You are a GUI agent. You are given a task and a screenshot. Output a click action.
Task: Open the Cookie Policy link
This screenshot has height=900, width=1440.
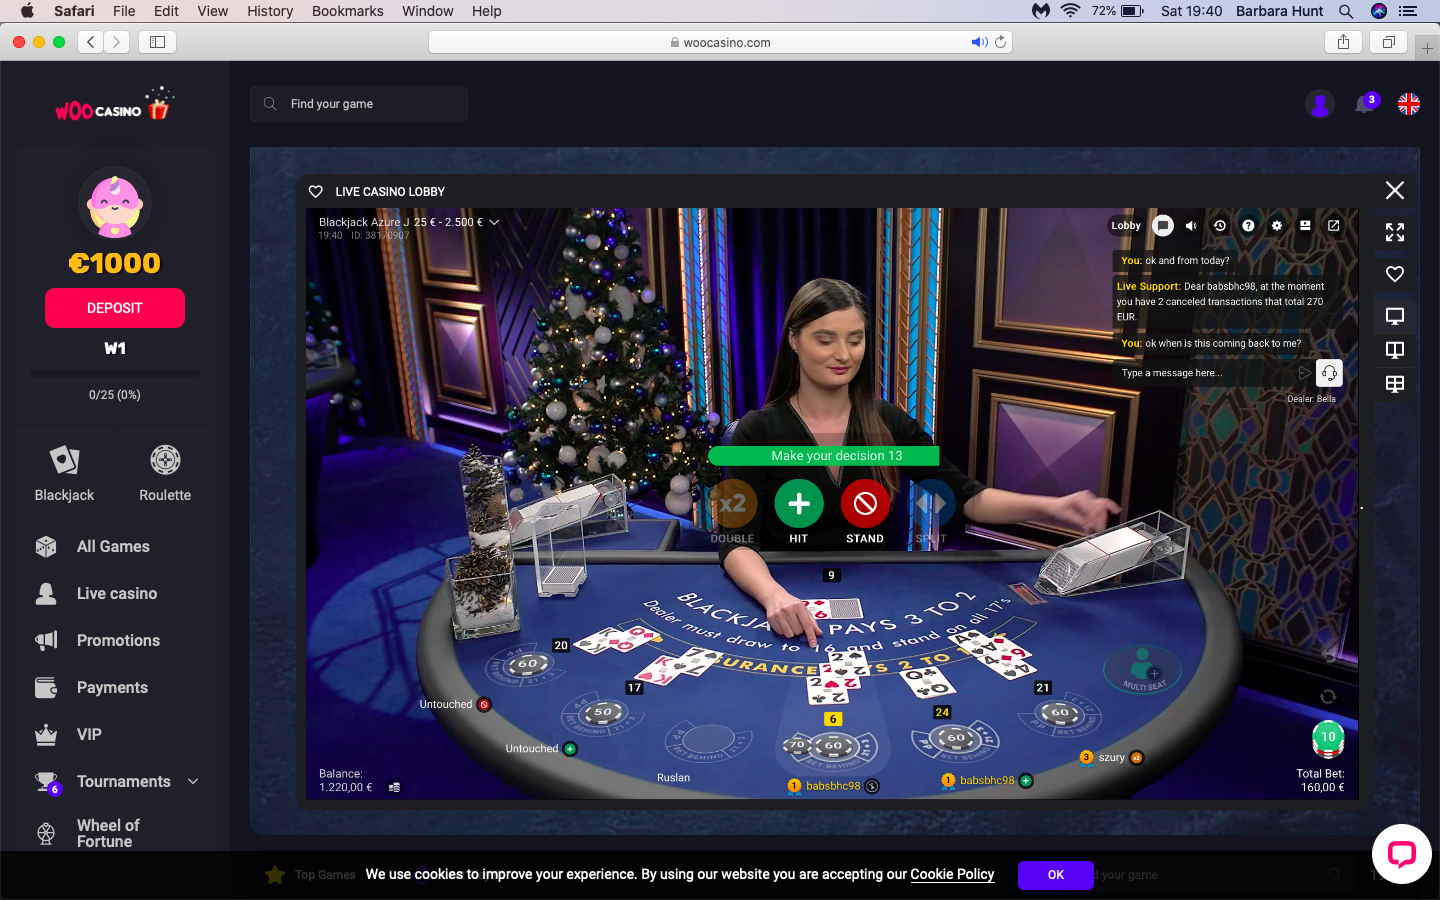click(x=952, y=874)
